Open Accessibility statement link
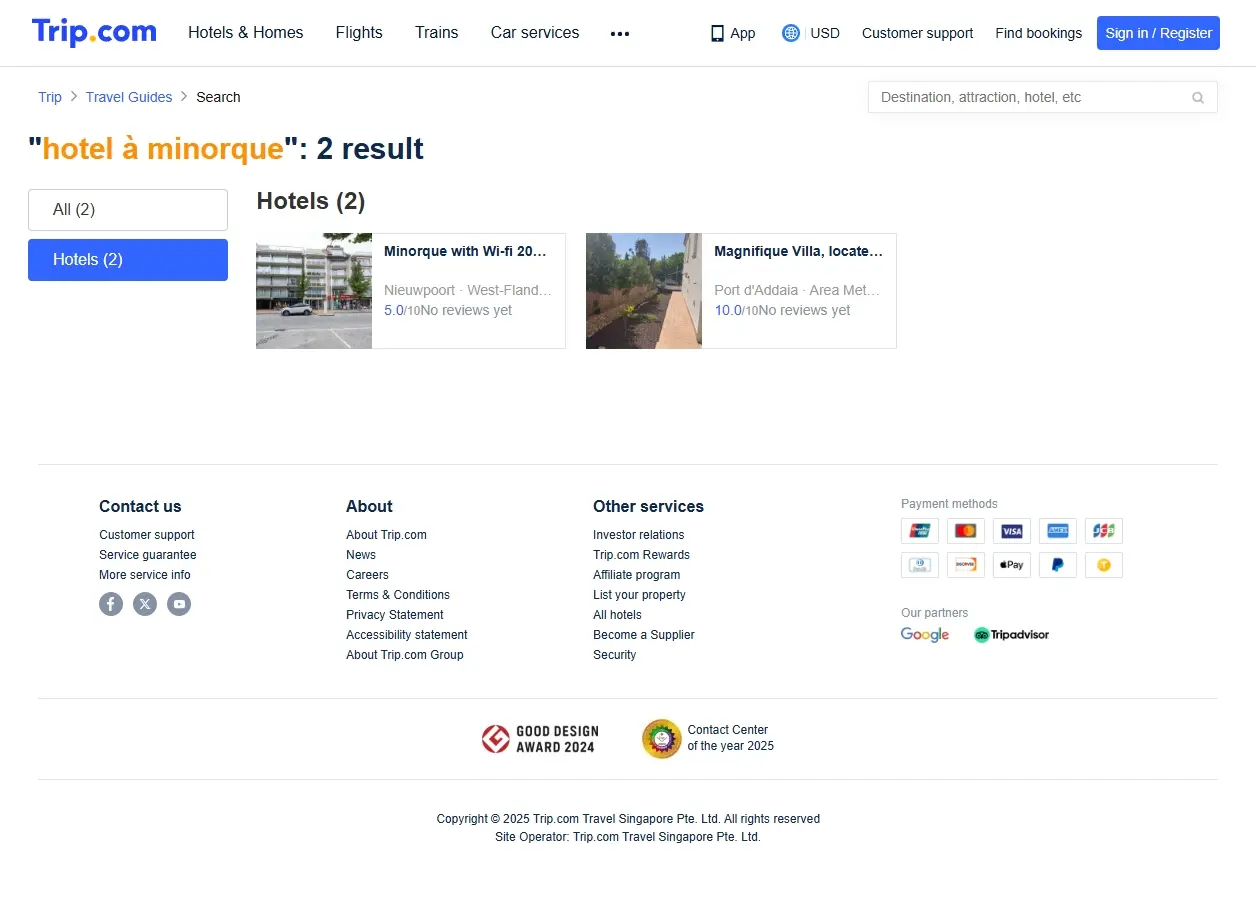 pos(407,635)
